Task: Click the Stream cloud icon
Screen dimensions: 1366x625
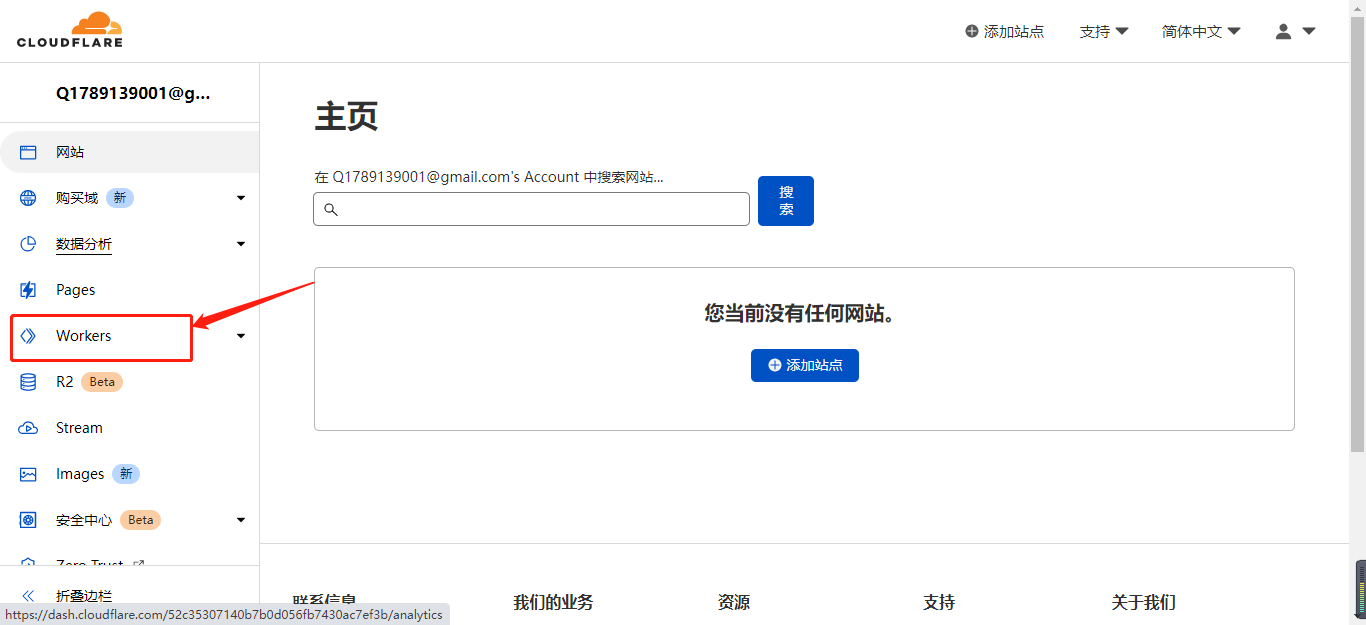Action: point(28,428)
